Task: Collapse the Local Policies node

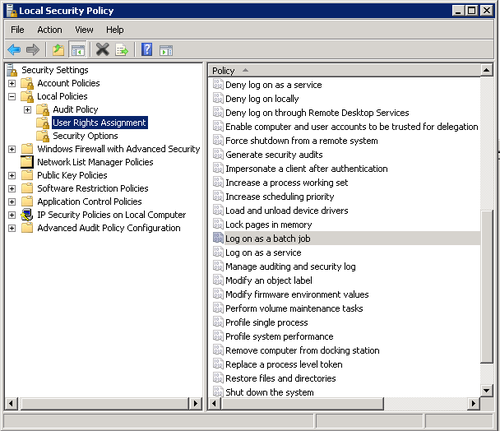Action: [12, 97]
